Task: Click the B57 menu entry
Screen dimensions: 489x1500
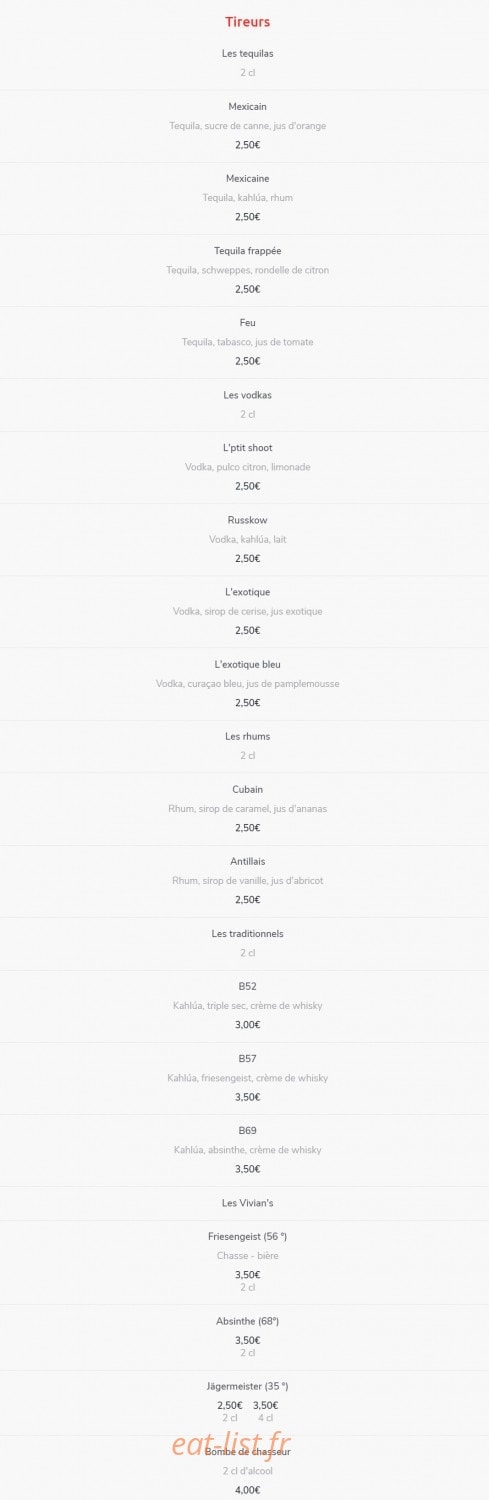Action: 247,1058
